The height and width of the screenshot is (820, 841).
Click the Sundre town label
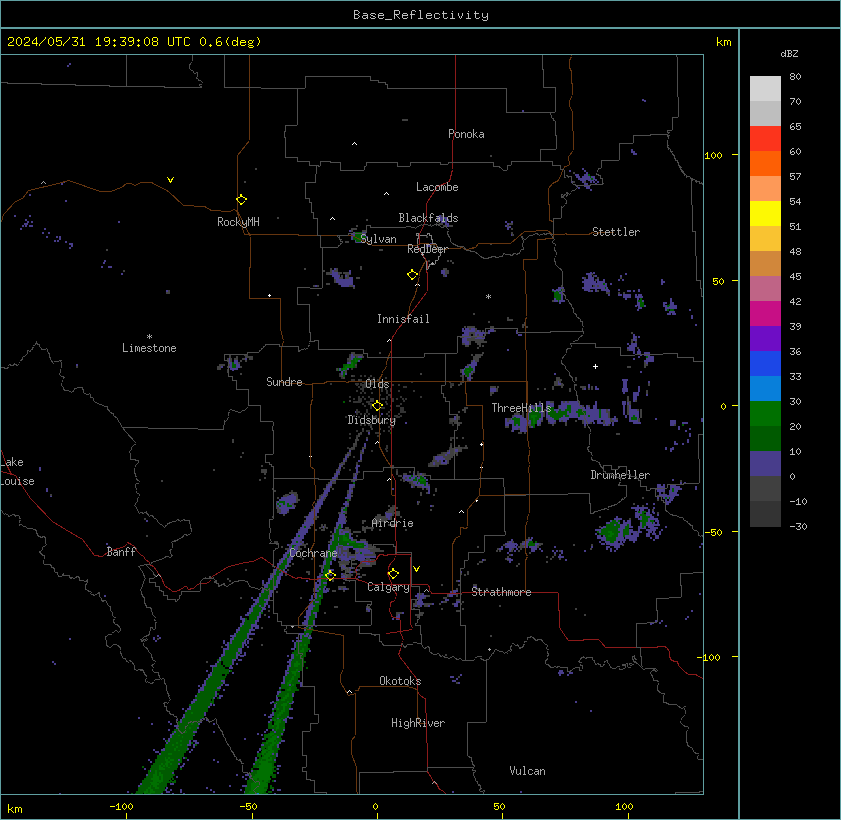284,382
